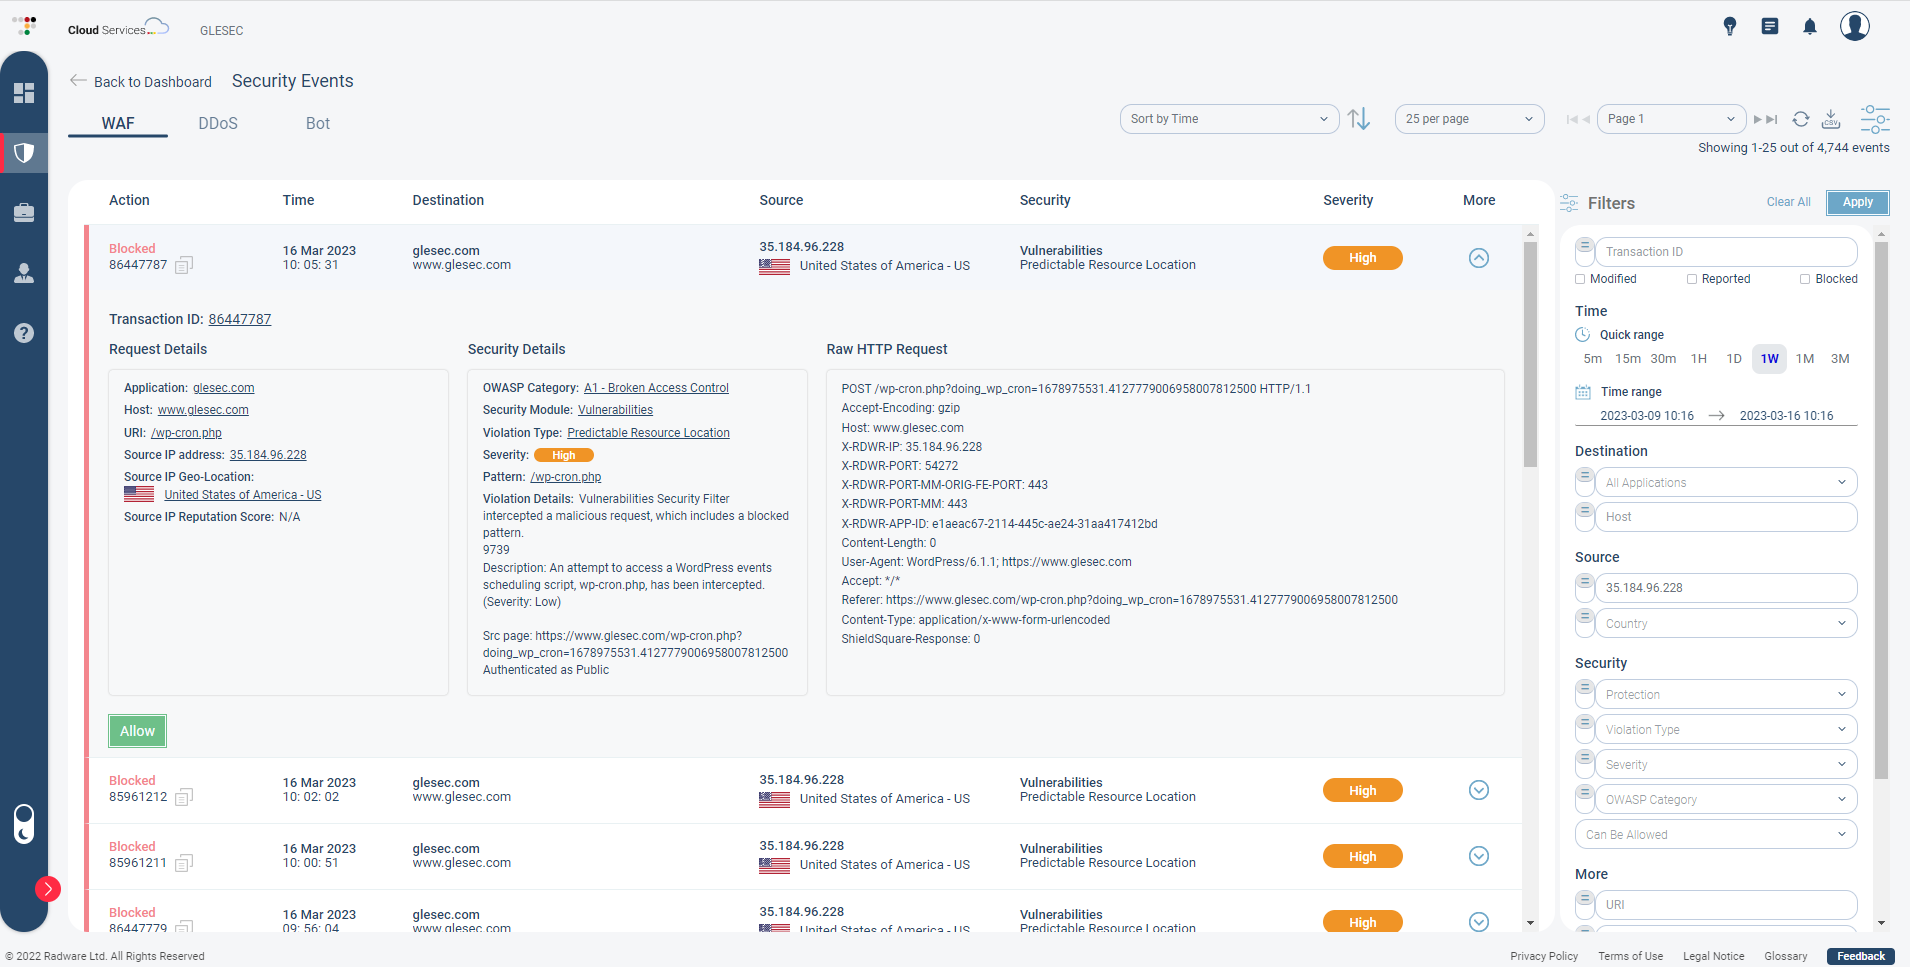Copy transaction ID 85961211 icon
Viewport: 1910px width, 967px height.
(184, 863)
